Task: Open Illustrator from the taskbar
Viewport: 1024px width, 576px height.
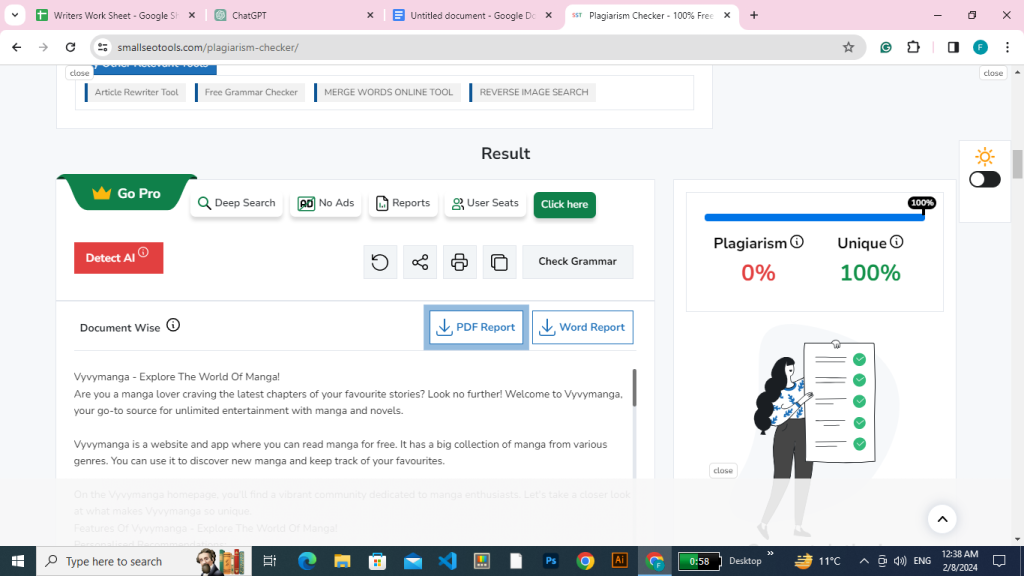Action: click(x=620, y=561)
